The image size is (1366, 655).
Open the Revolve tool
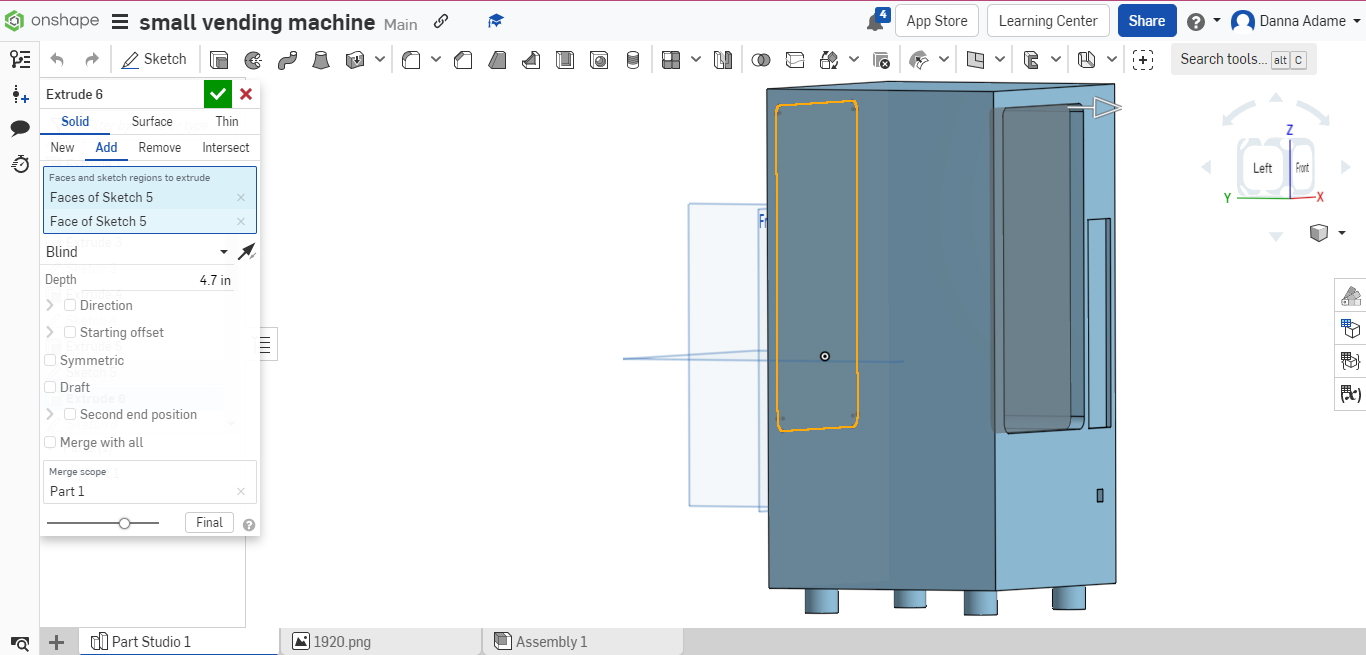click(x=253, y=59)
